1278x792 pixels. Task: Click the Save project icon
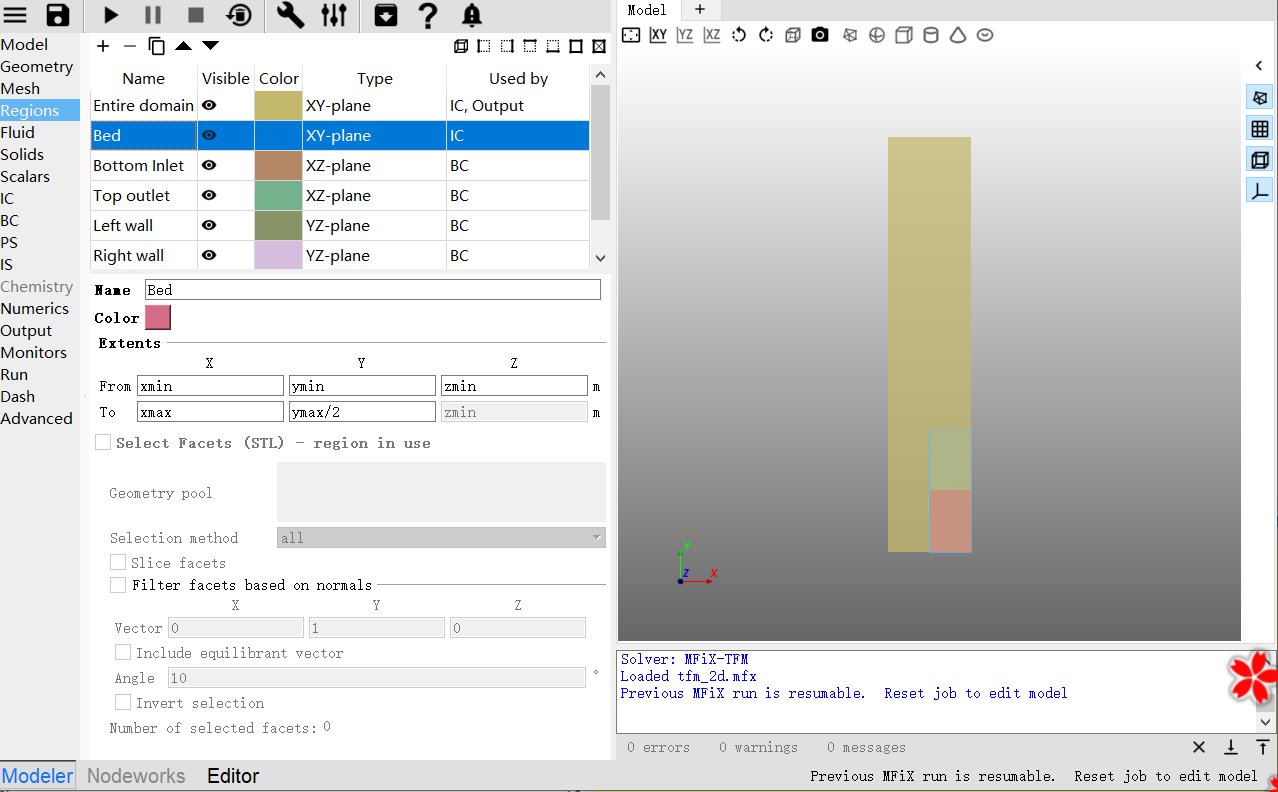58,15
